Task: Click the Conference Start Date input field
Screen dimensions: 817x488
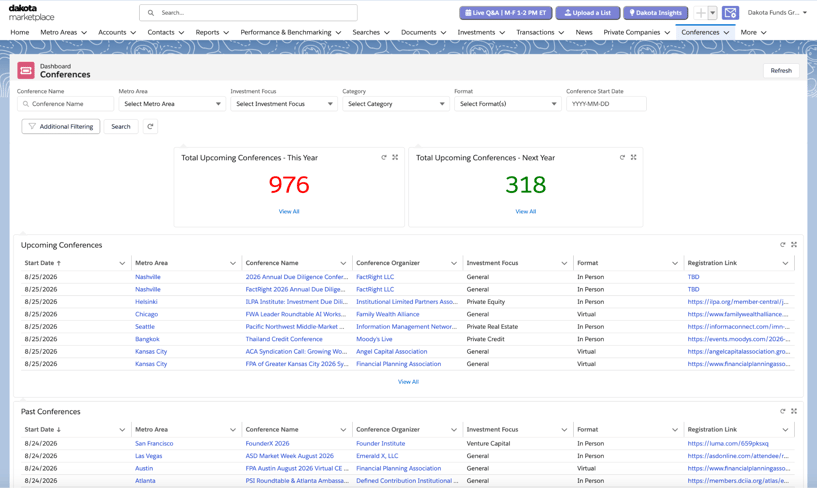Action: coord(606,104)
